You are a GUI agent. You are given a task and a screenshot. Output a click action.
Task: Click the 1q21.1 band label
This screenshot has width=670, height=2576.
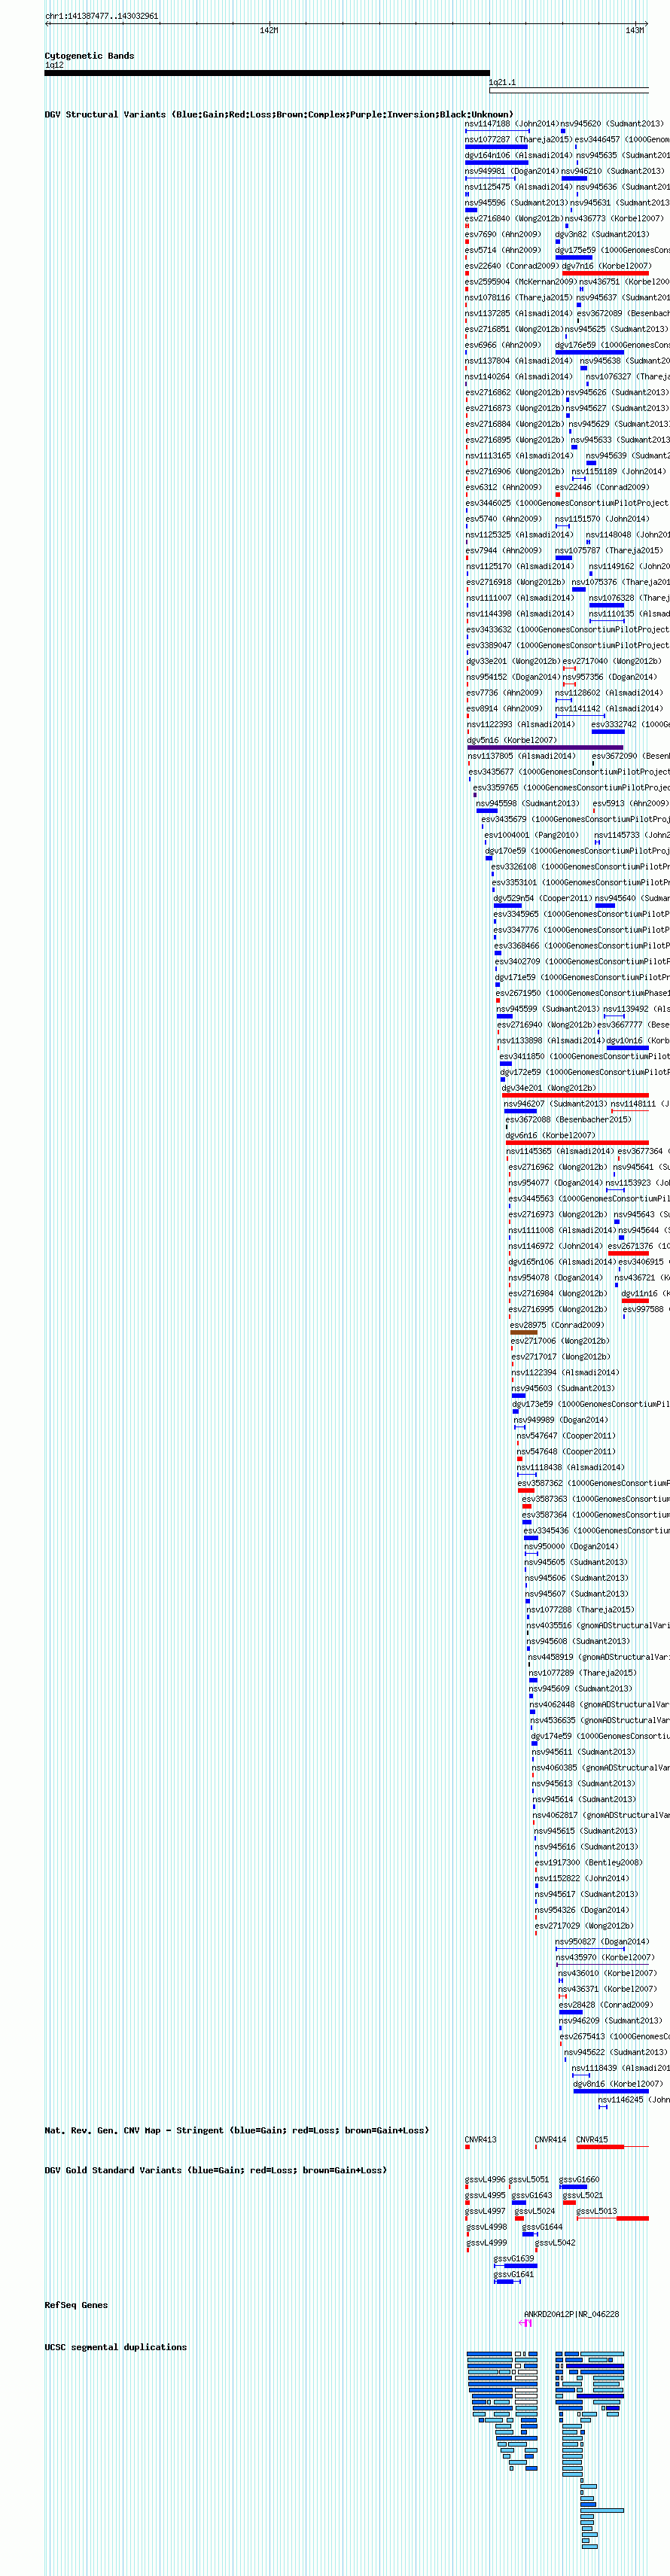(x=502, y=82)
